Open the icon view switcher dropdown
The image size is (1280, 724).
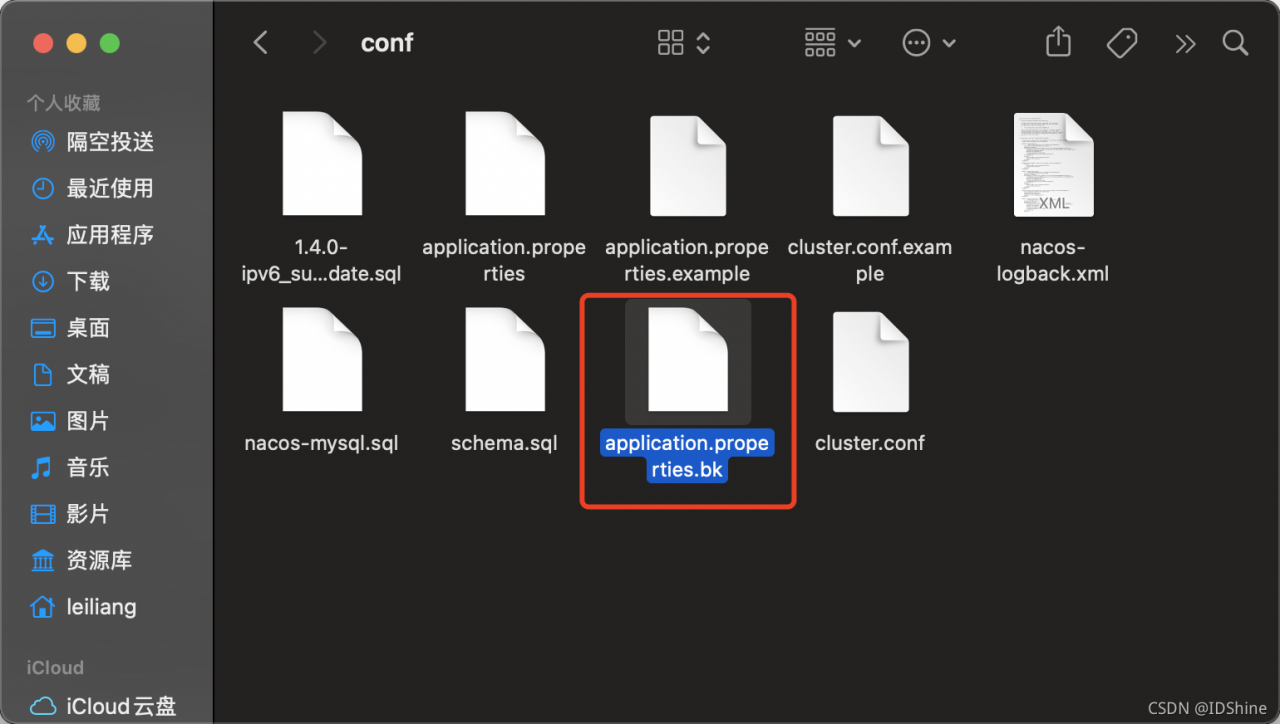click(684, 43)
